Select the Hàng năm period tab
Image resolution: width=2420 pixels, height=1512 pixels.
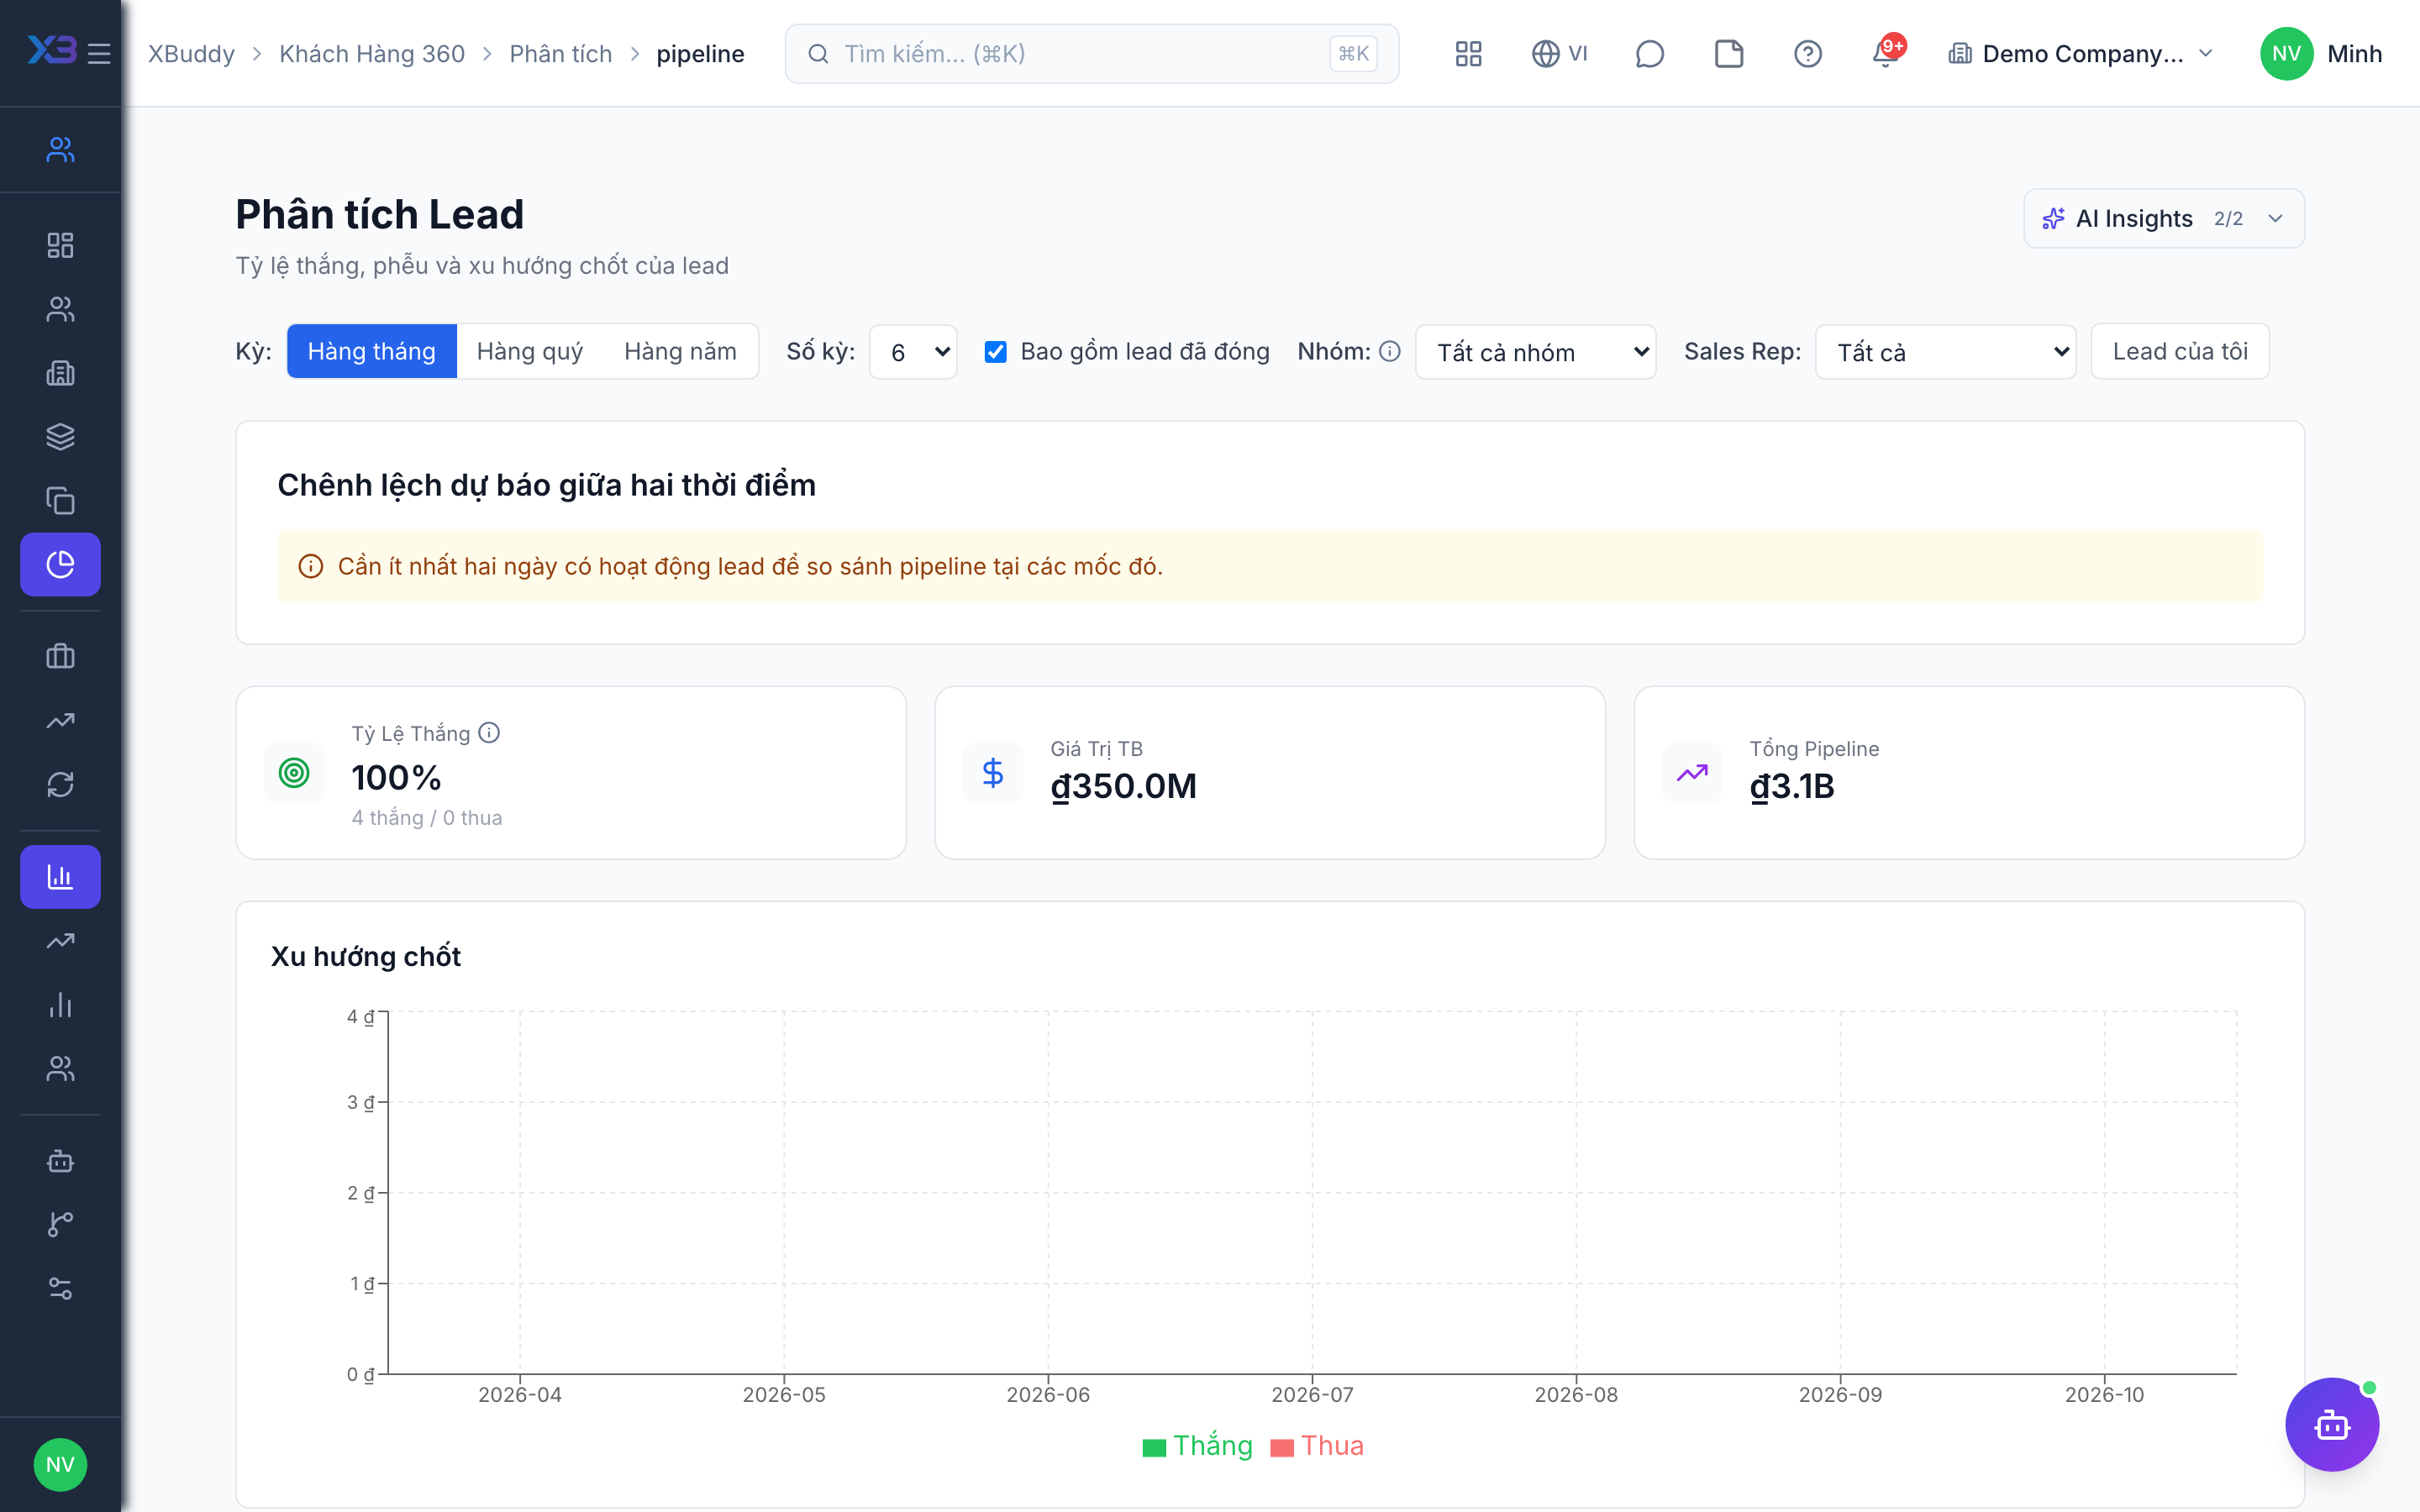tap(680, 351)
